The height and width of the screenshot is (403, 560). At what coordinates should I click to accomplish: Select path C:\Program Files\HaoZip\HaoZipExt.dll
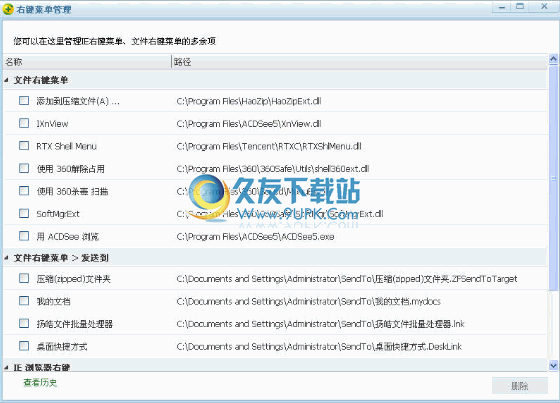249,101
